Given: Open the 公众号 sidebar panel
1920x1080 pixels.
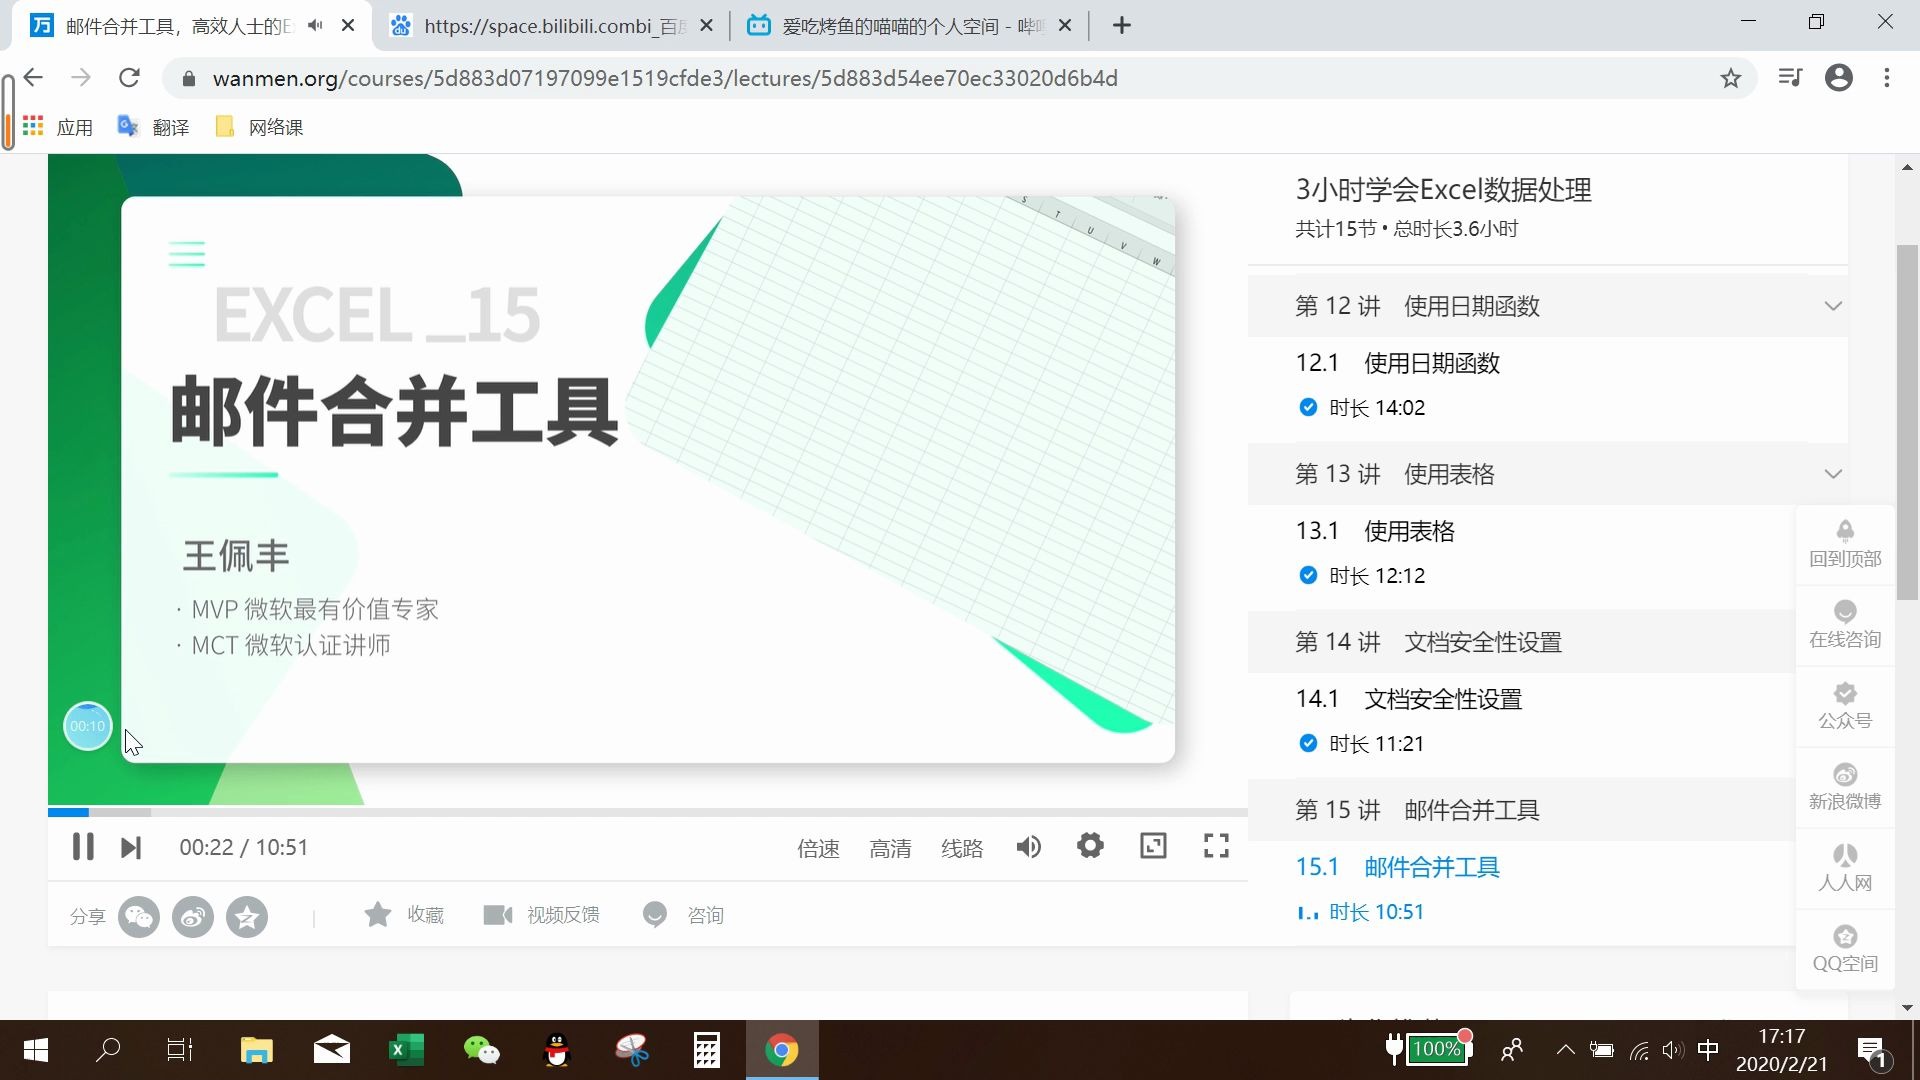Looking at the screenshot, I should click(1844, 704).
